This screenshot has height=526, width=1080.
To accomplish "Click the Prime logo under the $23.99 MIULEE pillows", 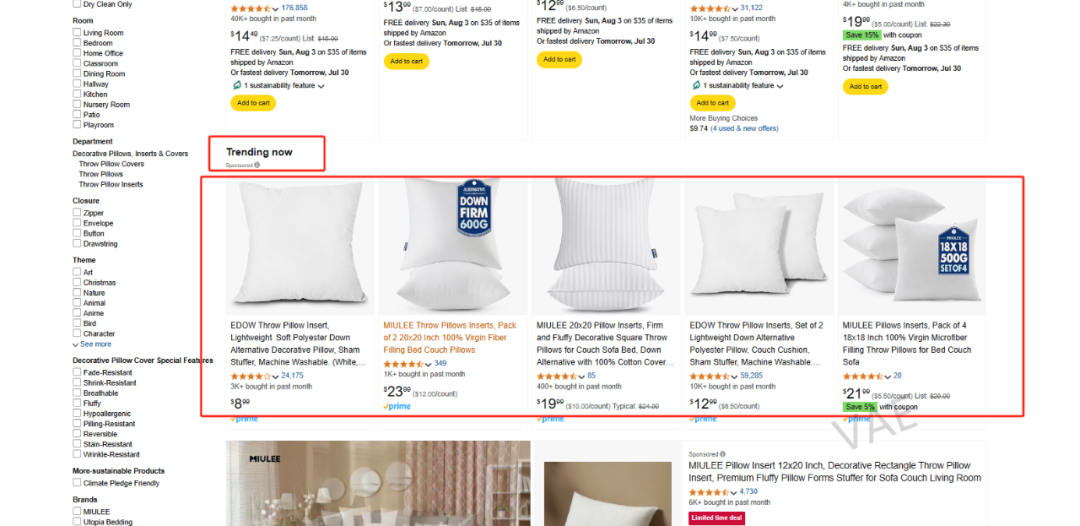I will 398,406.
